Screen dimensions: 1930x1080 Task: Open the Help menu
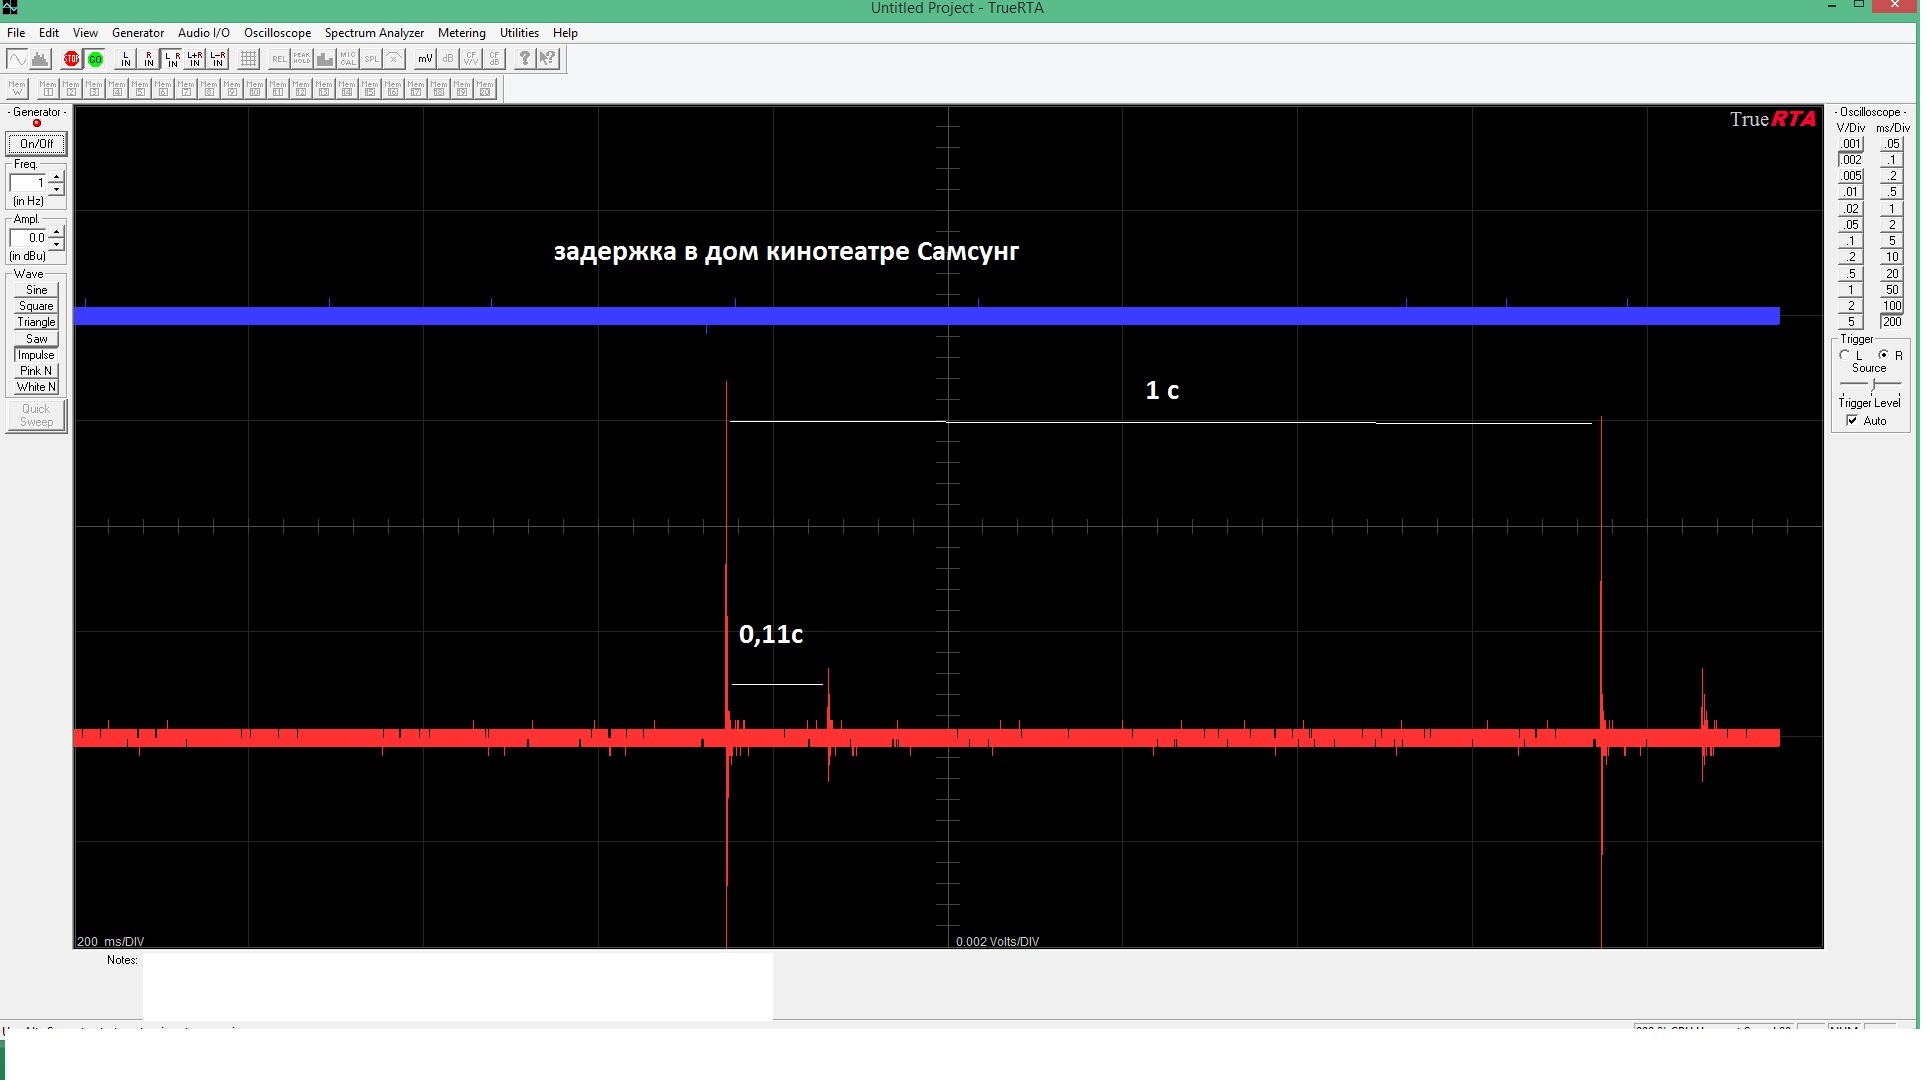point(565,33)
